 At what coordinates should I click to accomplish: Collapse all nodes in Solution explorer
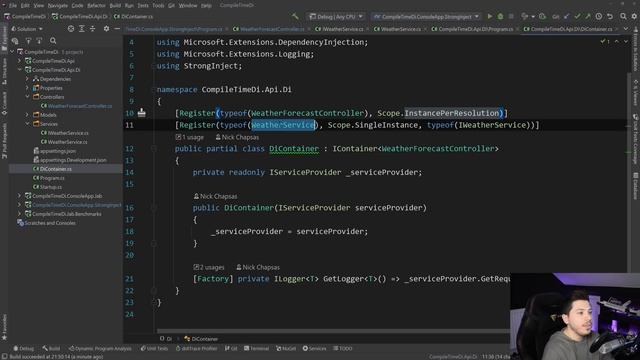93,29
